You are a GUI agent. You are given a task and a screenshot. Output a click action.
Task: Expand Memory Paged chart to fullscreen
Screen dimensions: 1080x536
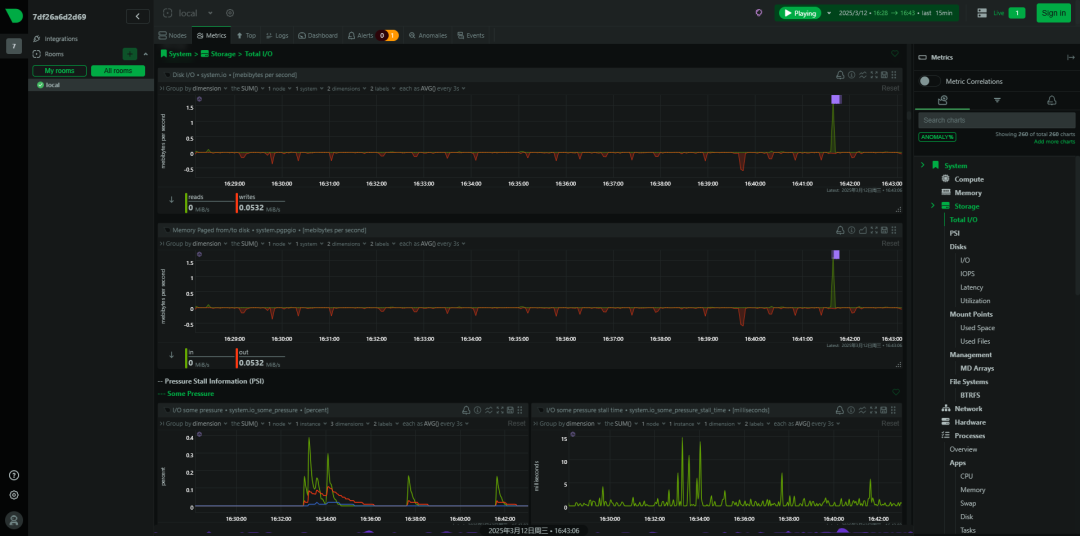(874, 229)
